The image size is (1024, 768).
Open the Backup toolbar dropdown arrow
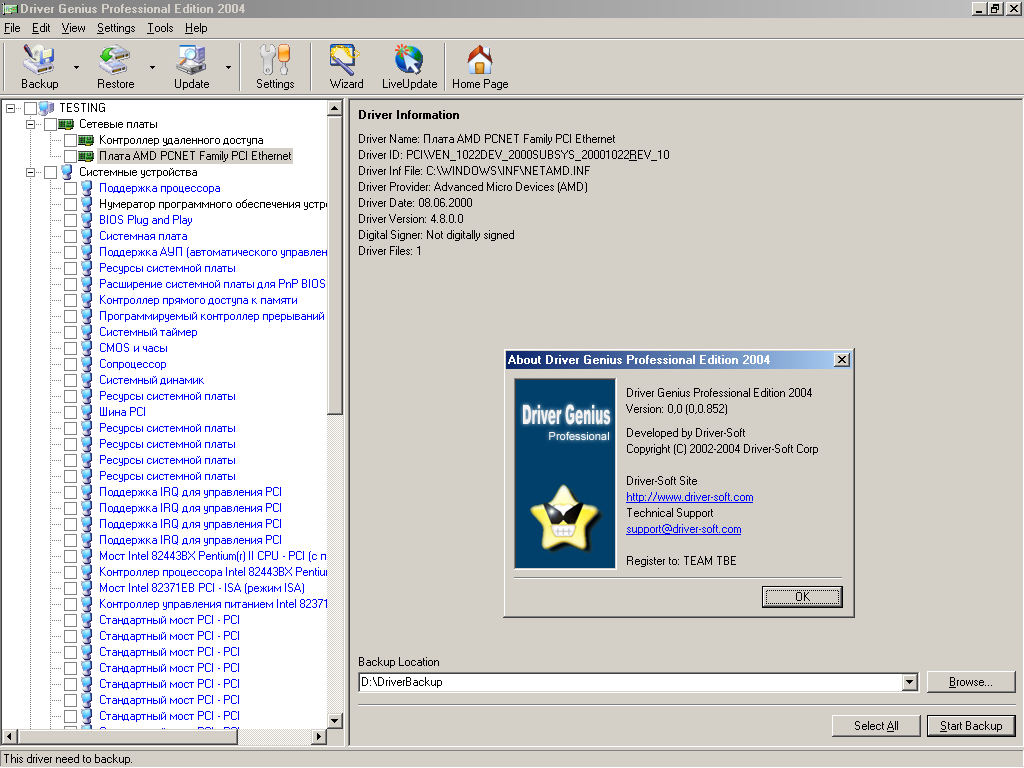pyautogui.click(x=76, y=68)
